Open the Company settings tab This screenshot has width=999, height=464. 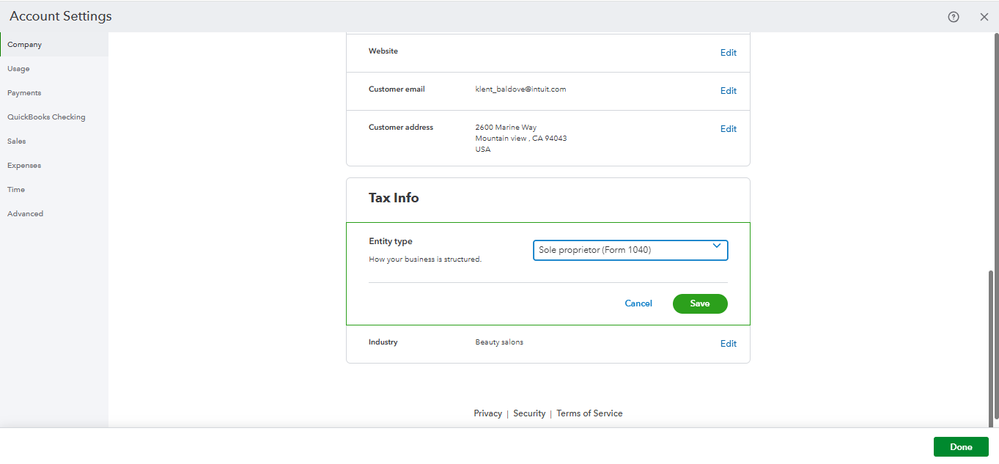[25, 45]
